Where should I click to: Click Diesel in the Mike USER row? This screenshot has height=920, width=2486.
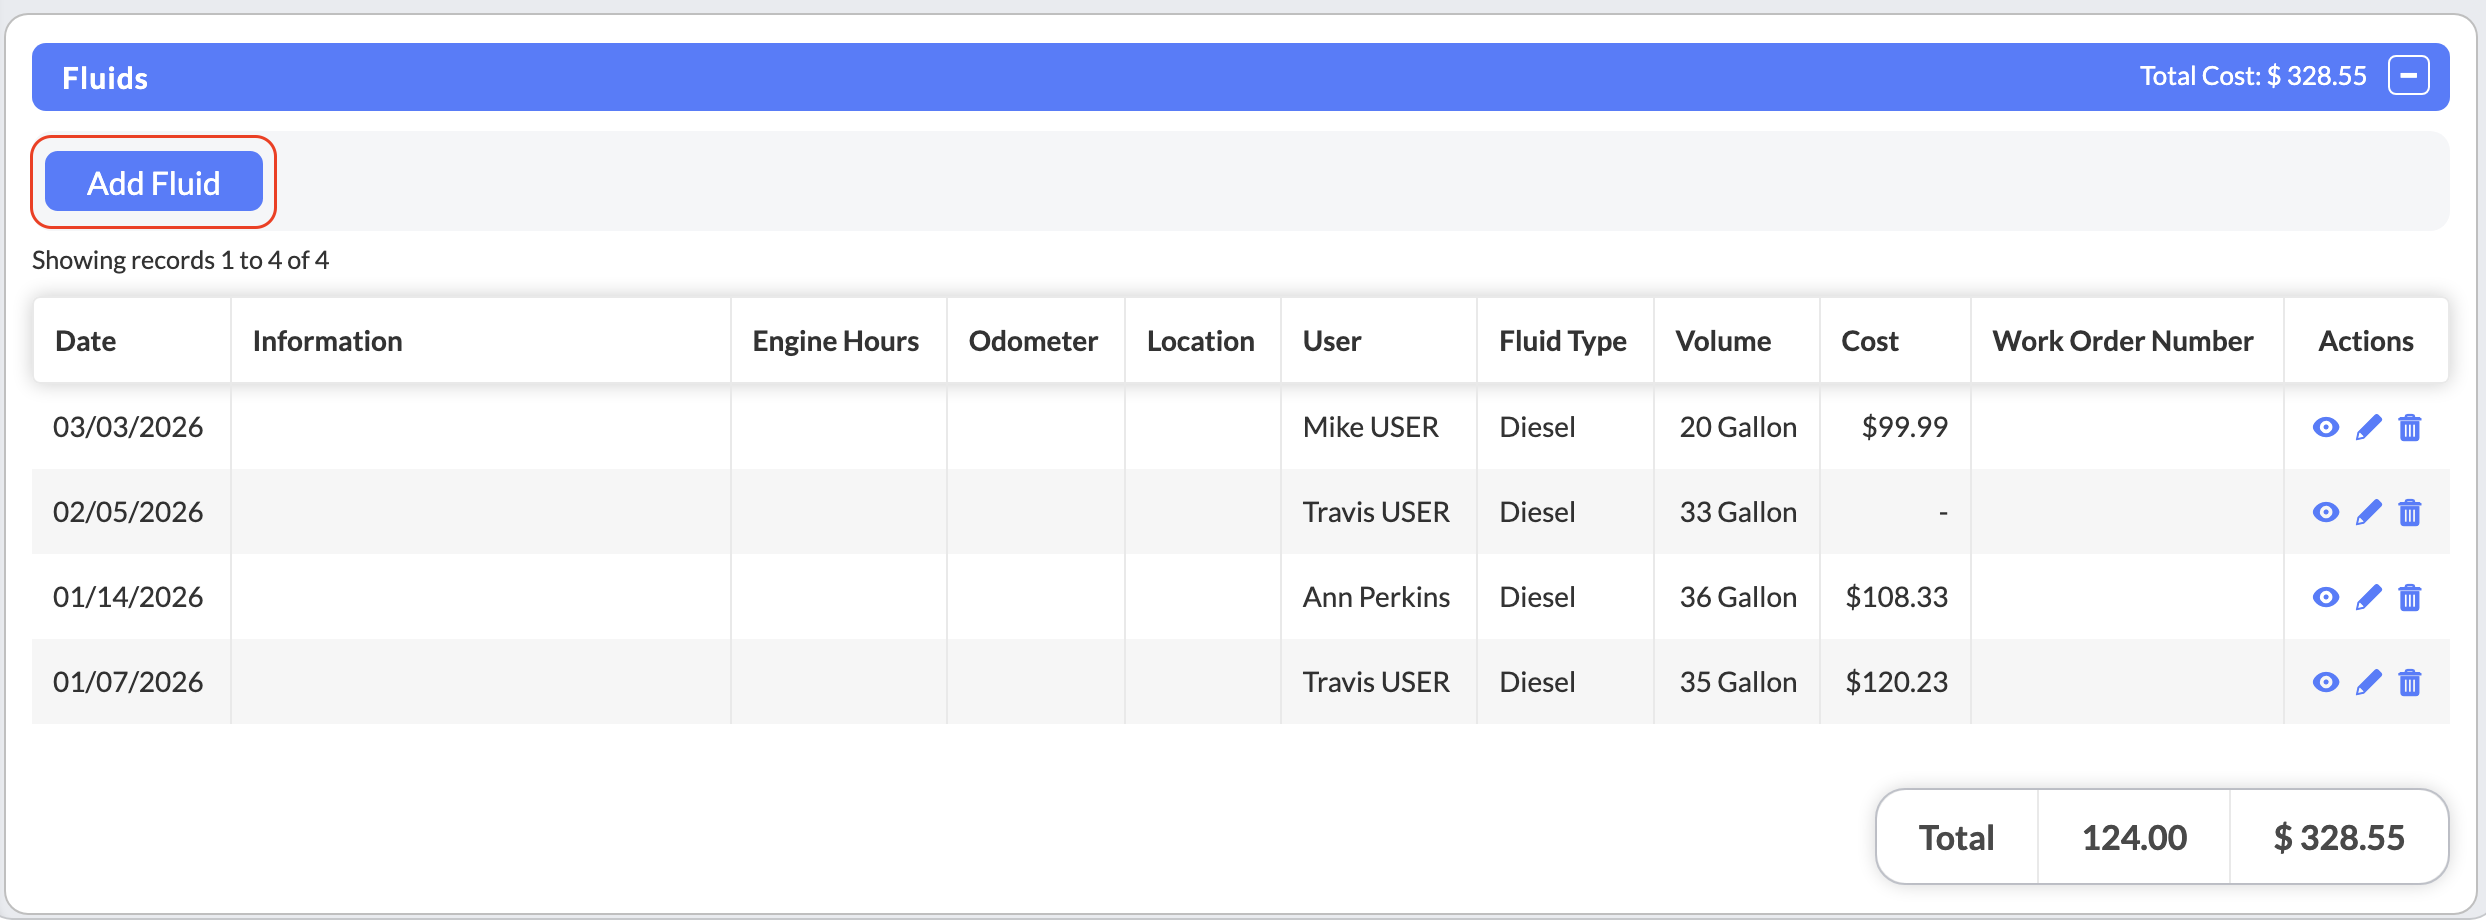click(x=1537, y=427)
